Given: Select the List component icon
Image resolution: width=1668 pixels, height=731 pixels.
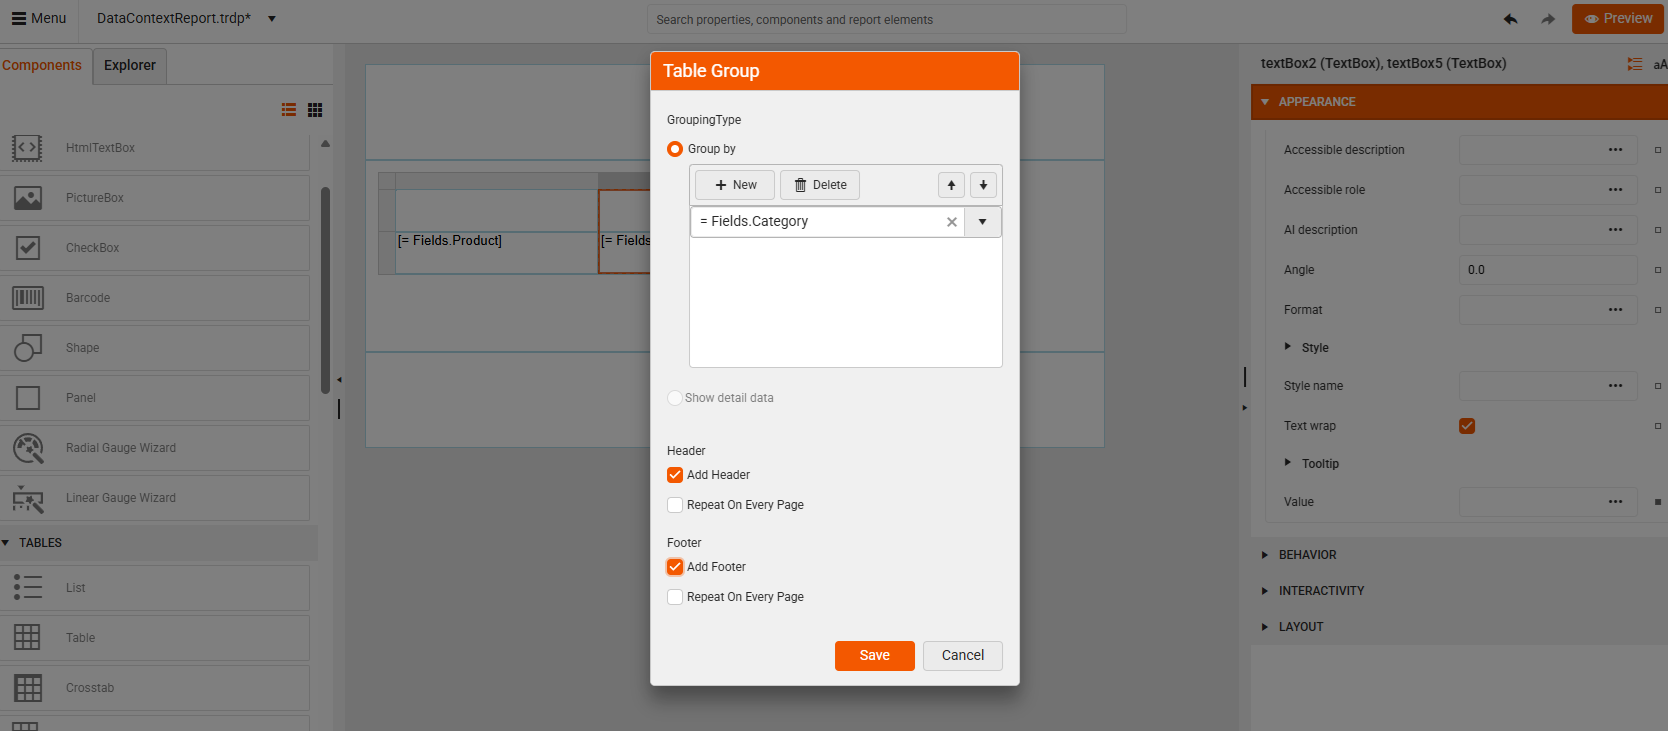Looking at the screenshot, I should click(x=28, y=588).
